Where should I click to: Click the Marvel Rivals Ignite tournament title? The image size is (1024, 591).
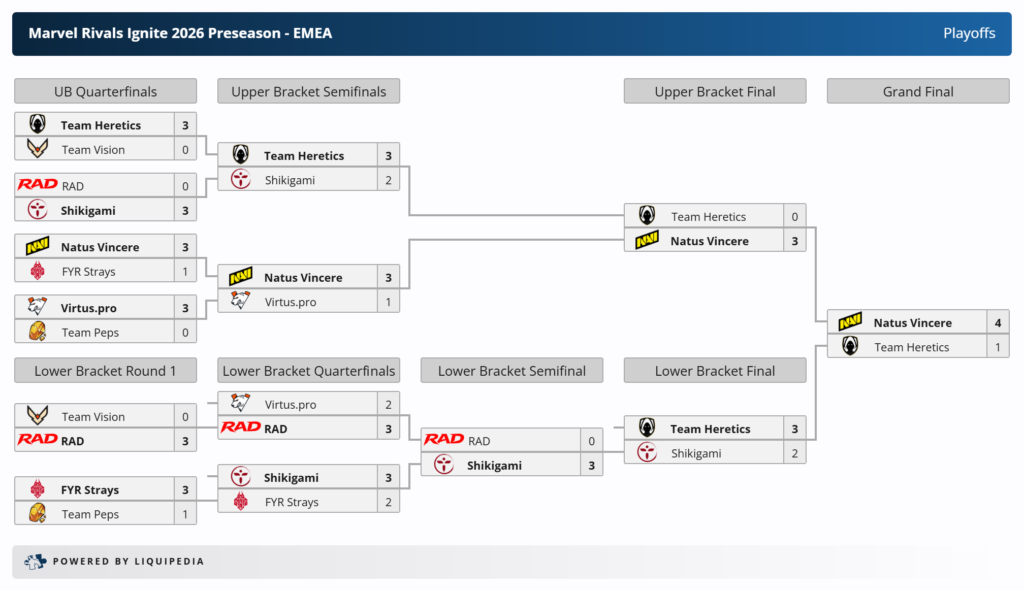tap(180, 34)
